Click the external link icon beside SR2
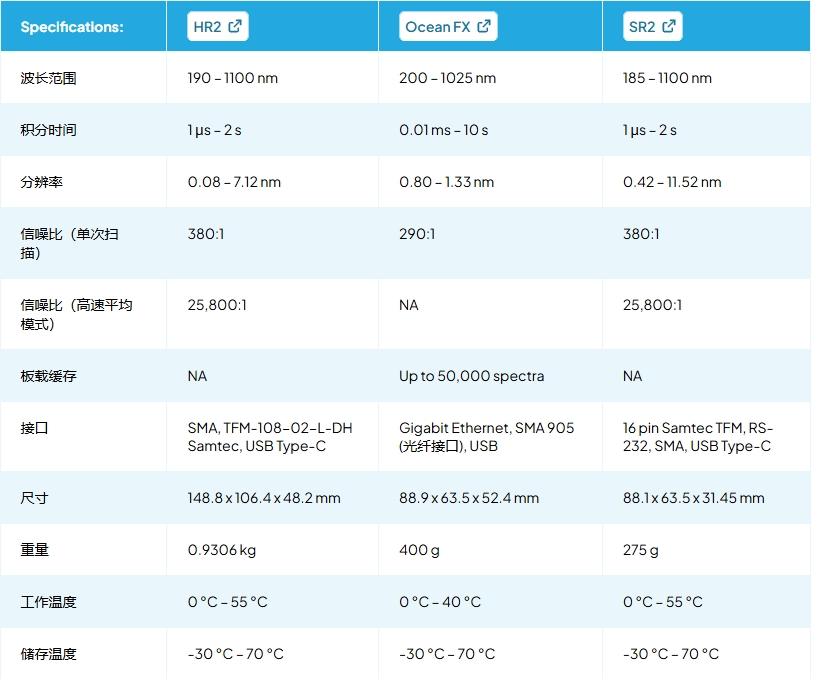The width and height of the screenshot is (817, 679). click(x=669, y=27)
